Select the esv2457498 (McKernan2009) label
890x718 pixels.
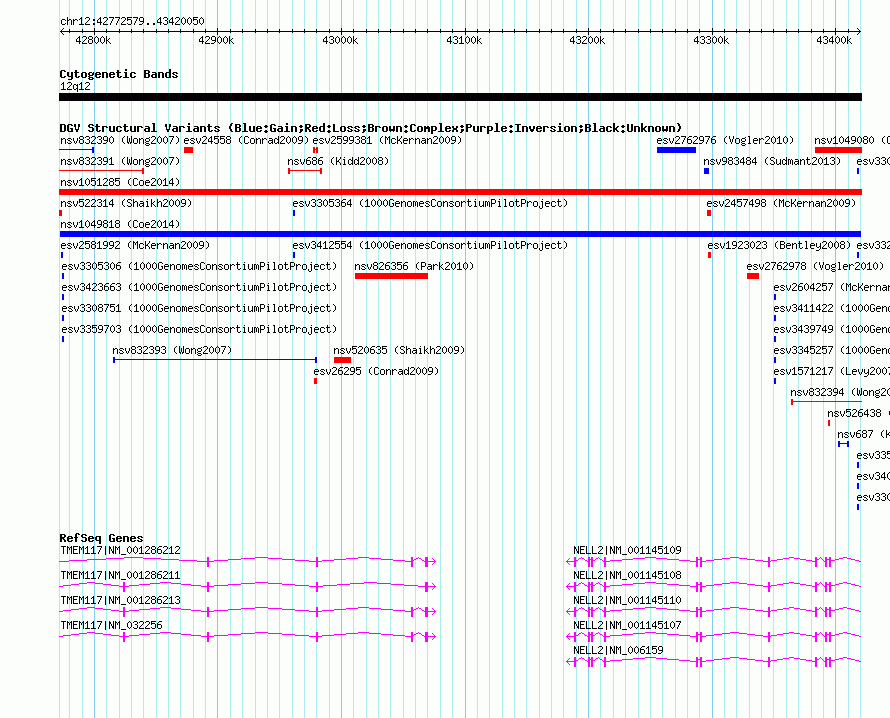coord(781,203)
